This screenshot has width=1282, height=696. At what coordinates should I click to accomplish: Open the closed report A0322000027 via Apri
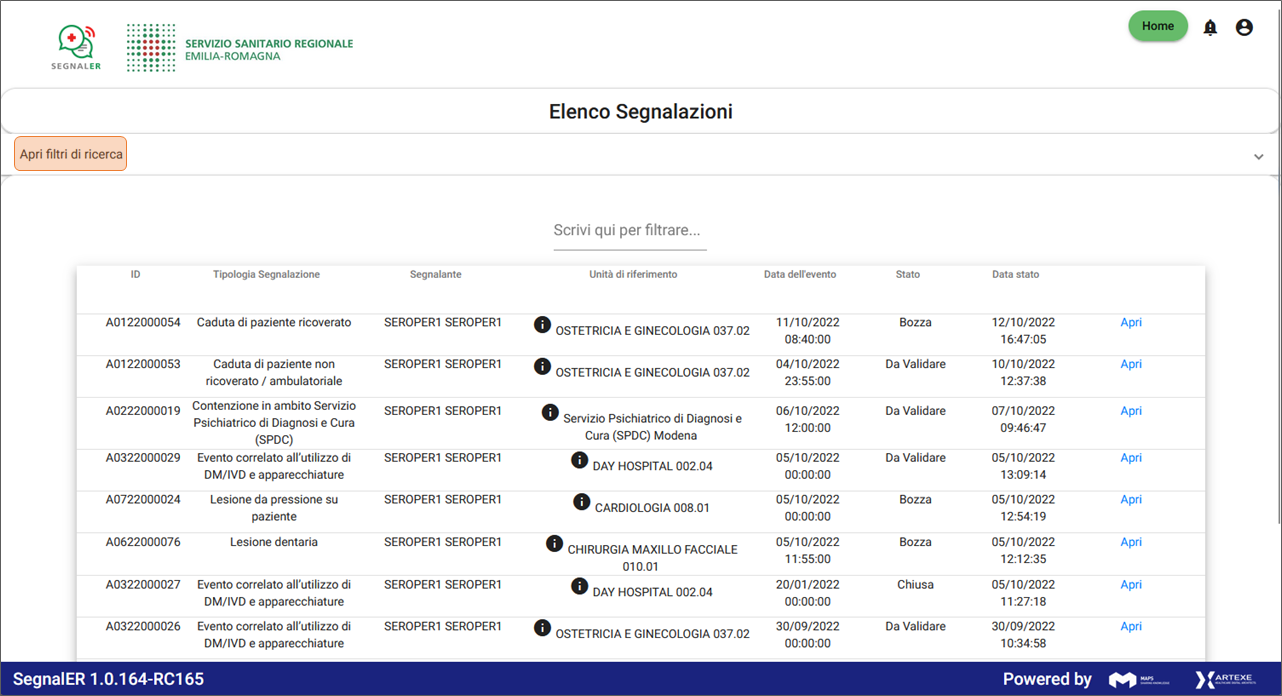(1131, 584)
